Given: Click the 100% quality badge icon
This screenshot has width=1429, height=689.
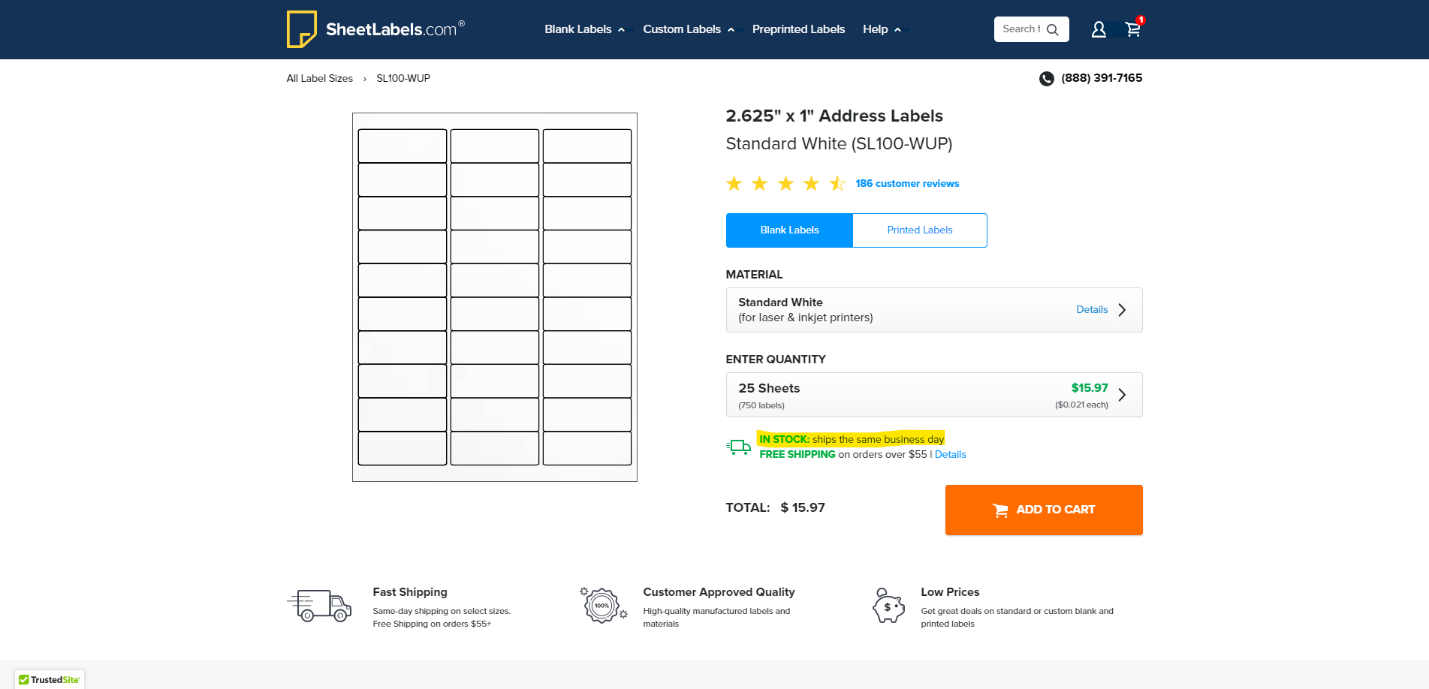Looking at the screenshot, I should (x=604, y=605).
